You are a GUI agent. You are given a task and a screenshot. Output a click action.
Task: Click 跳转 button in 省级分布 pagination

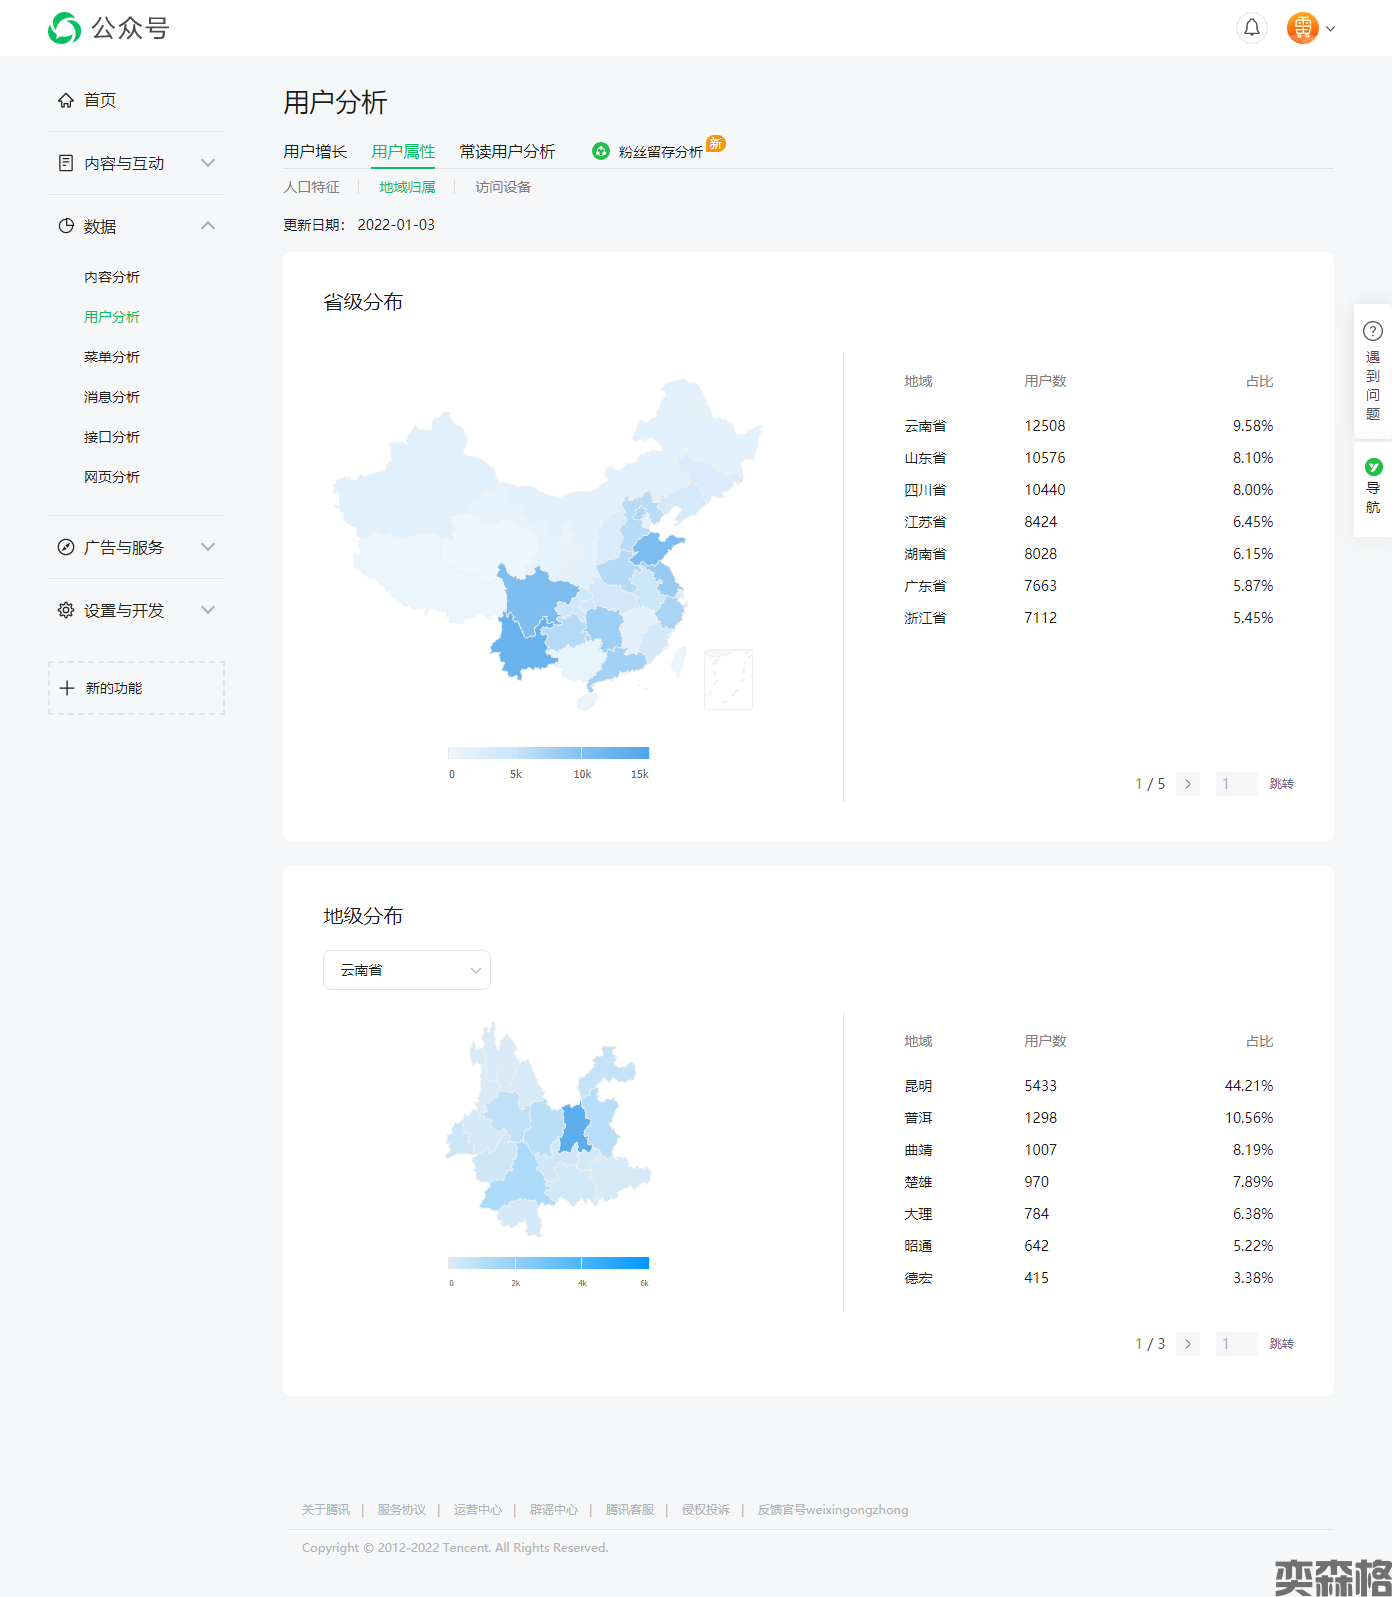click(x=1281, y=784)
